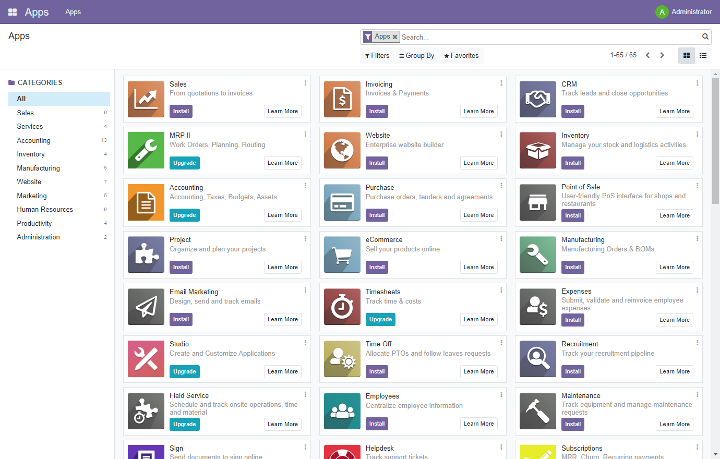Image resolution: width=720 pixels, height=459 pixels.
Task: Open the Sales card options menu
Action: (x=305, y=83)
